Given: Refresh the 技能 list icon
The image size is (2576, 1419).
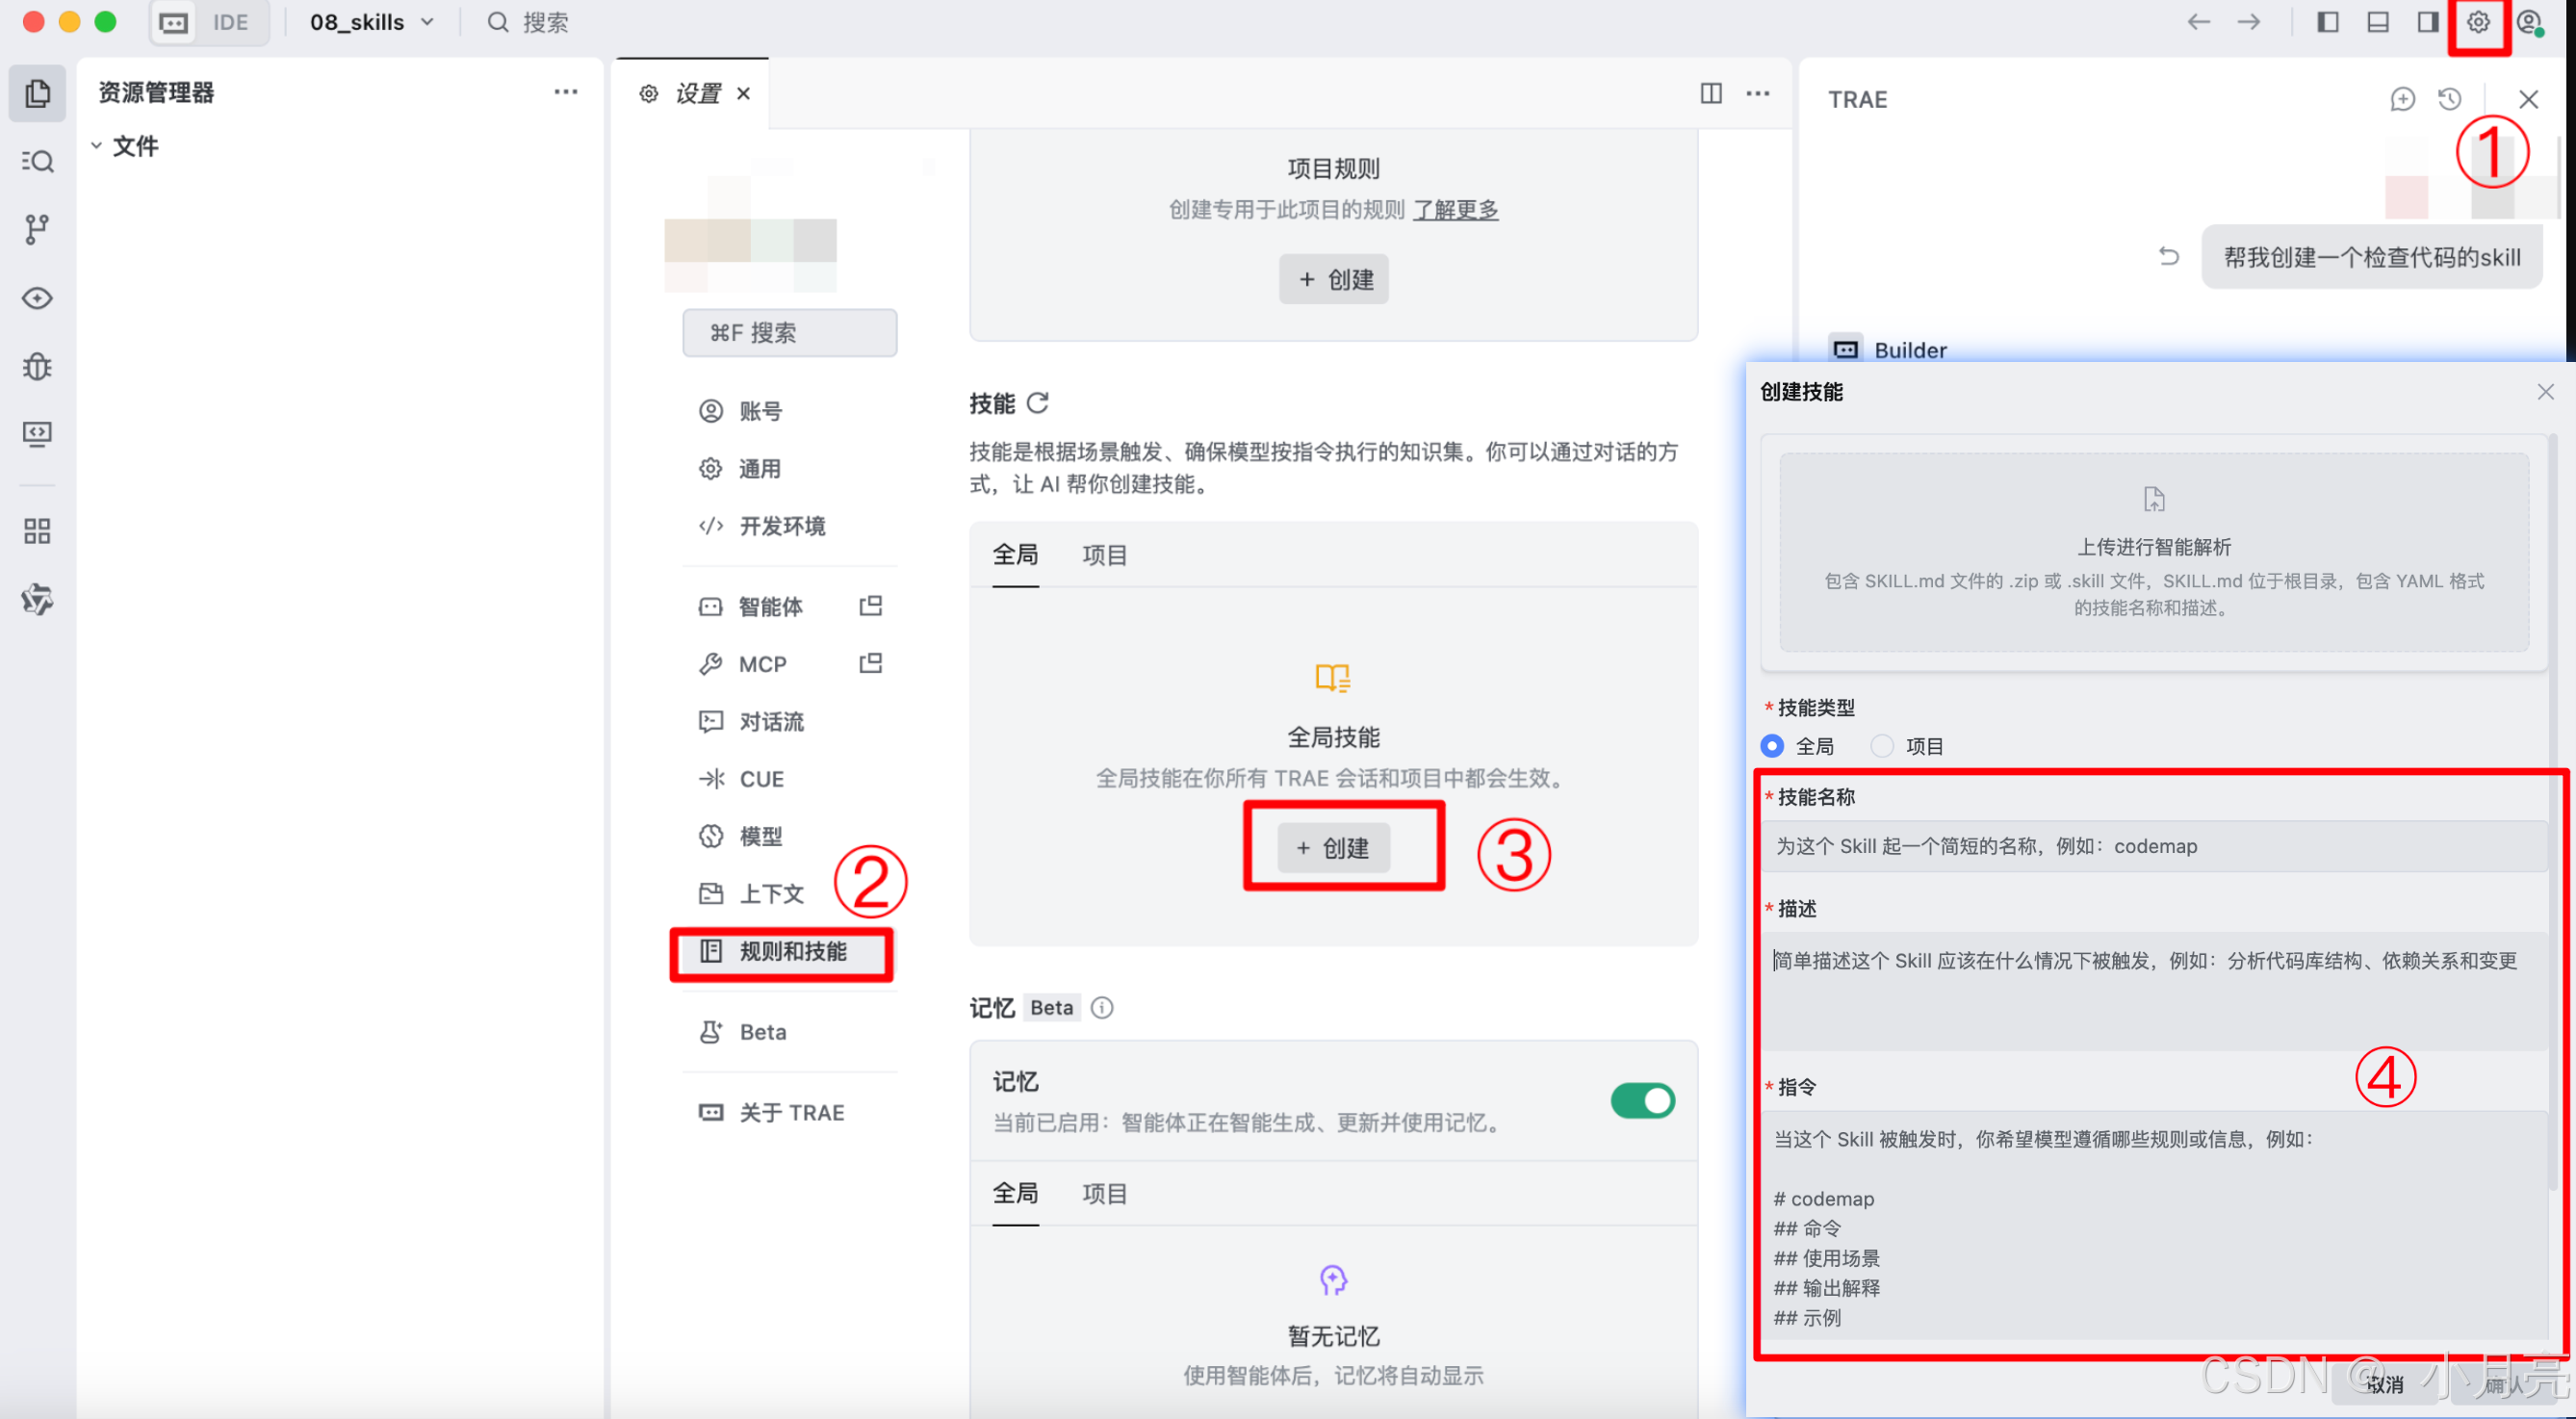Looking at the screenshot, I should coord(1038,403).
